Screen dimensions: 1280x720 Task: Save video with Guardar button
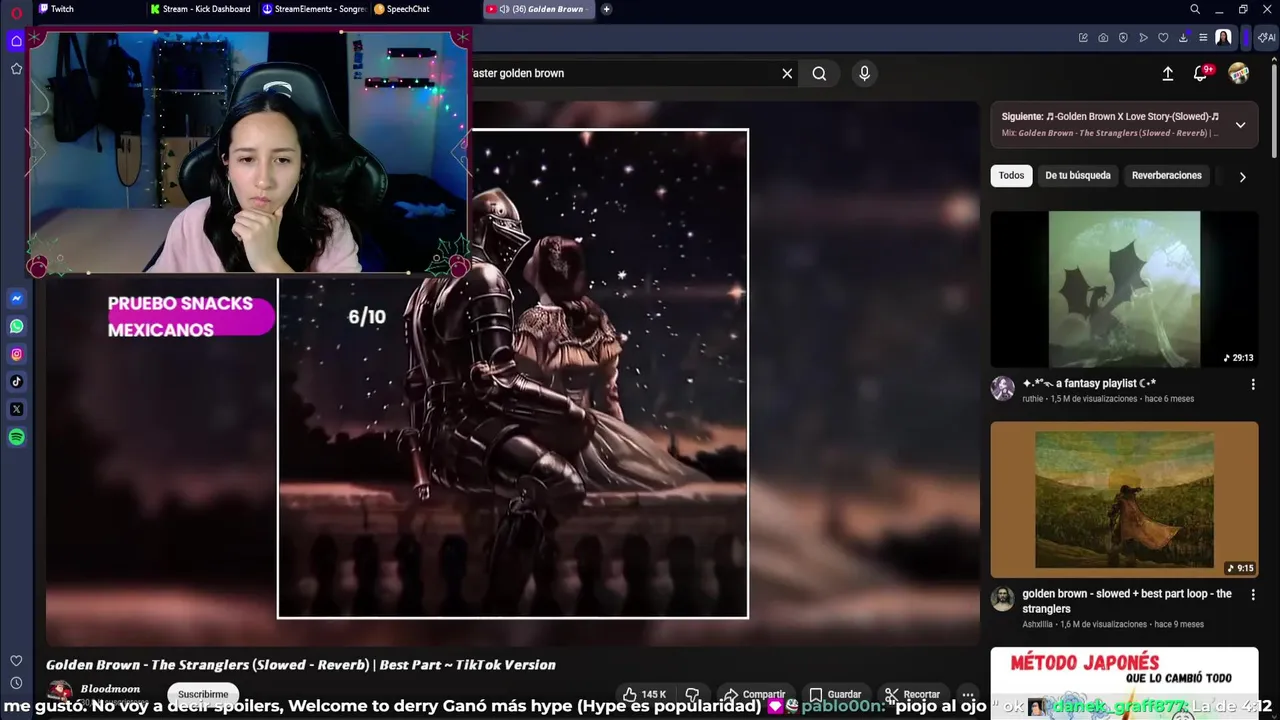pyautogui.click(x=835, y=694)
